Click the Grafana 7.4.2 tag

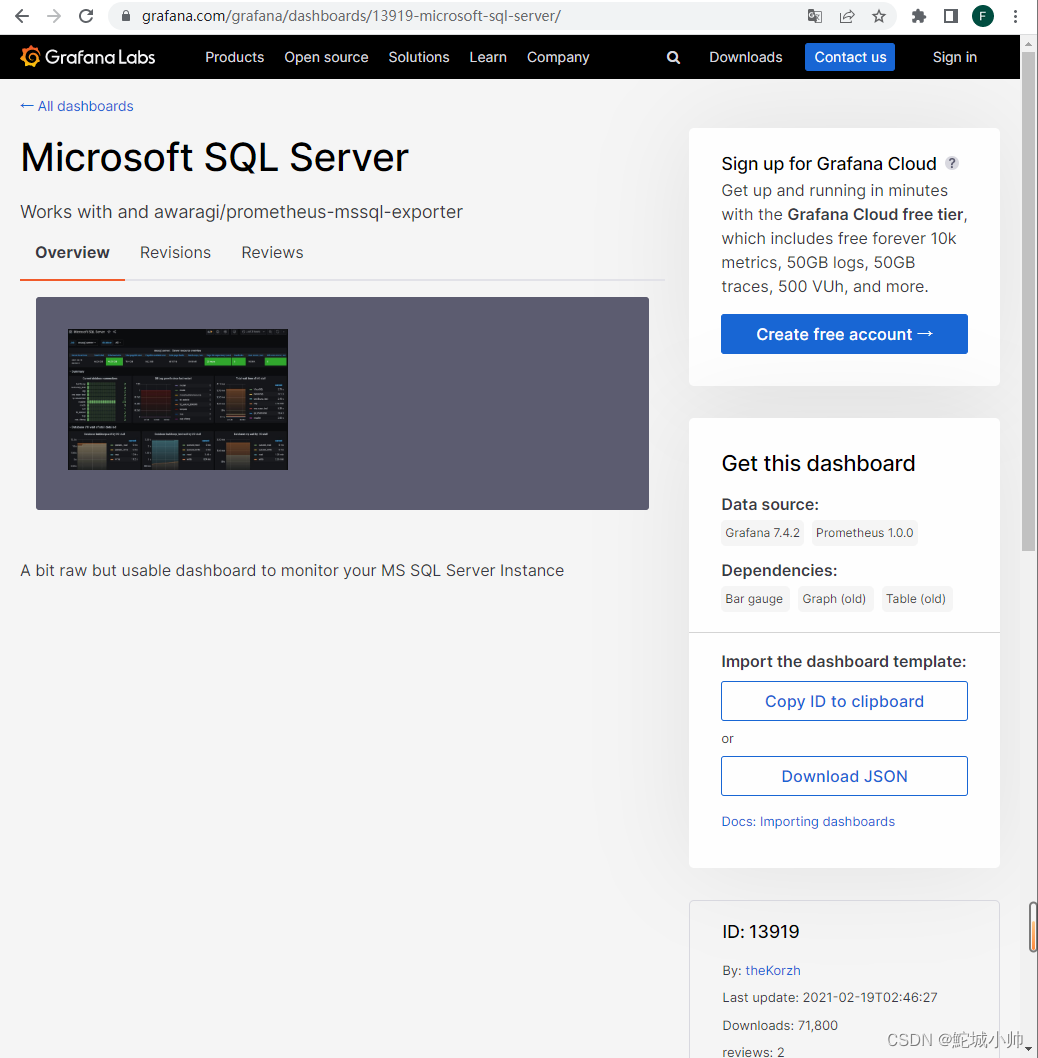pyautogui.click(x=762, y=532)
